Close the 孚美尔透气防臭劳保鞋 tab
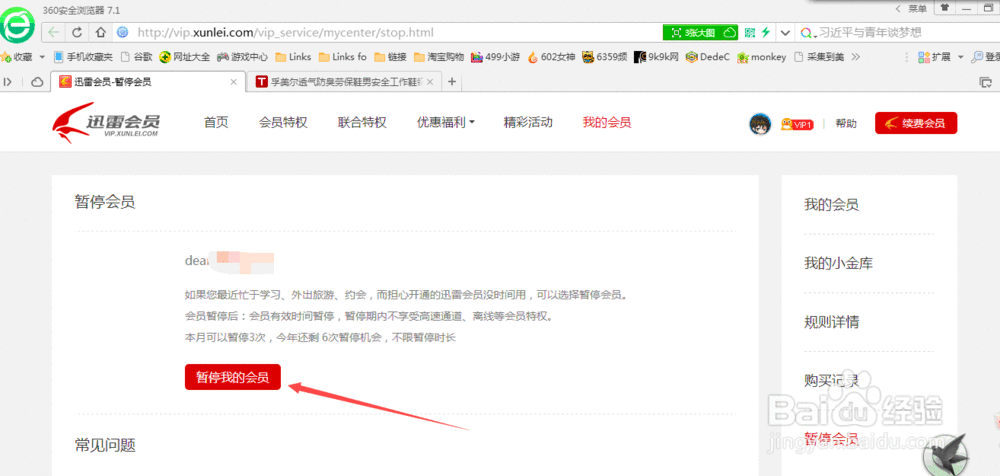Screen dimensions: 1000x476 coord(430,82)
